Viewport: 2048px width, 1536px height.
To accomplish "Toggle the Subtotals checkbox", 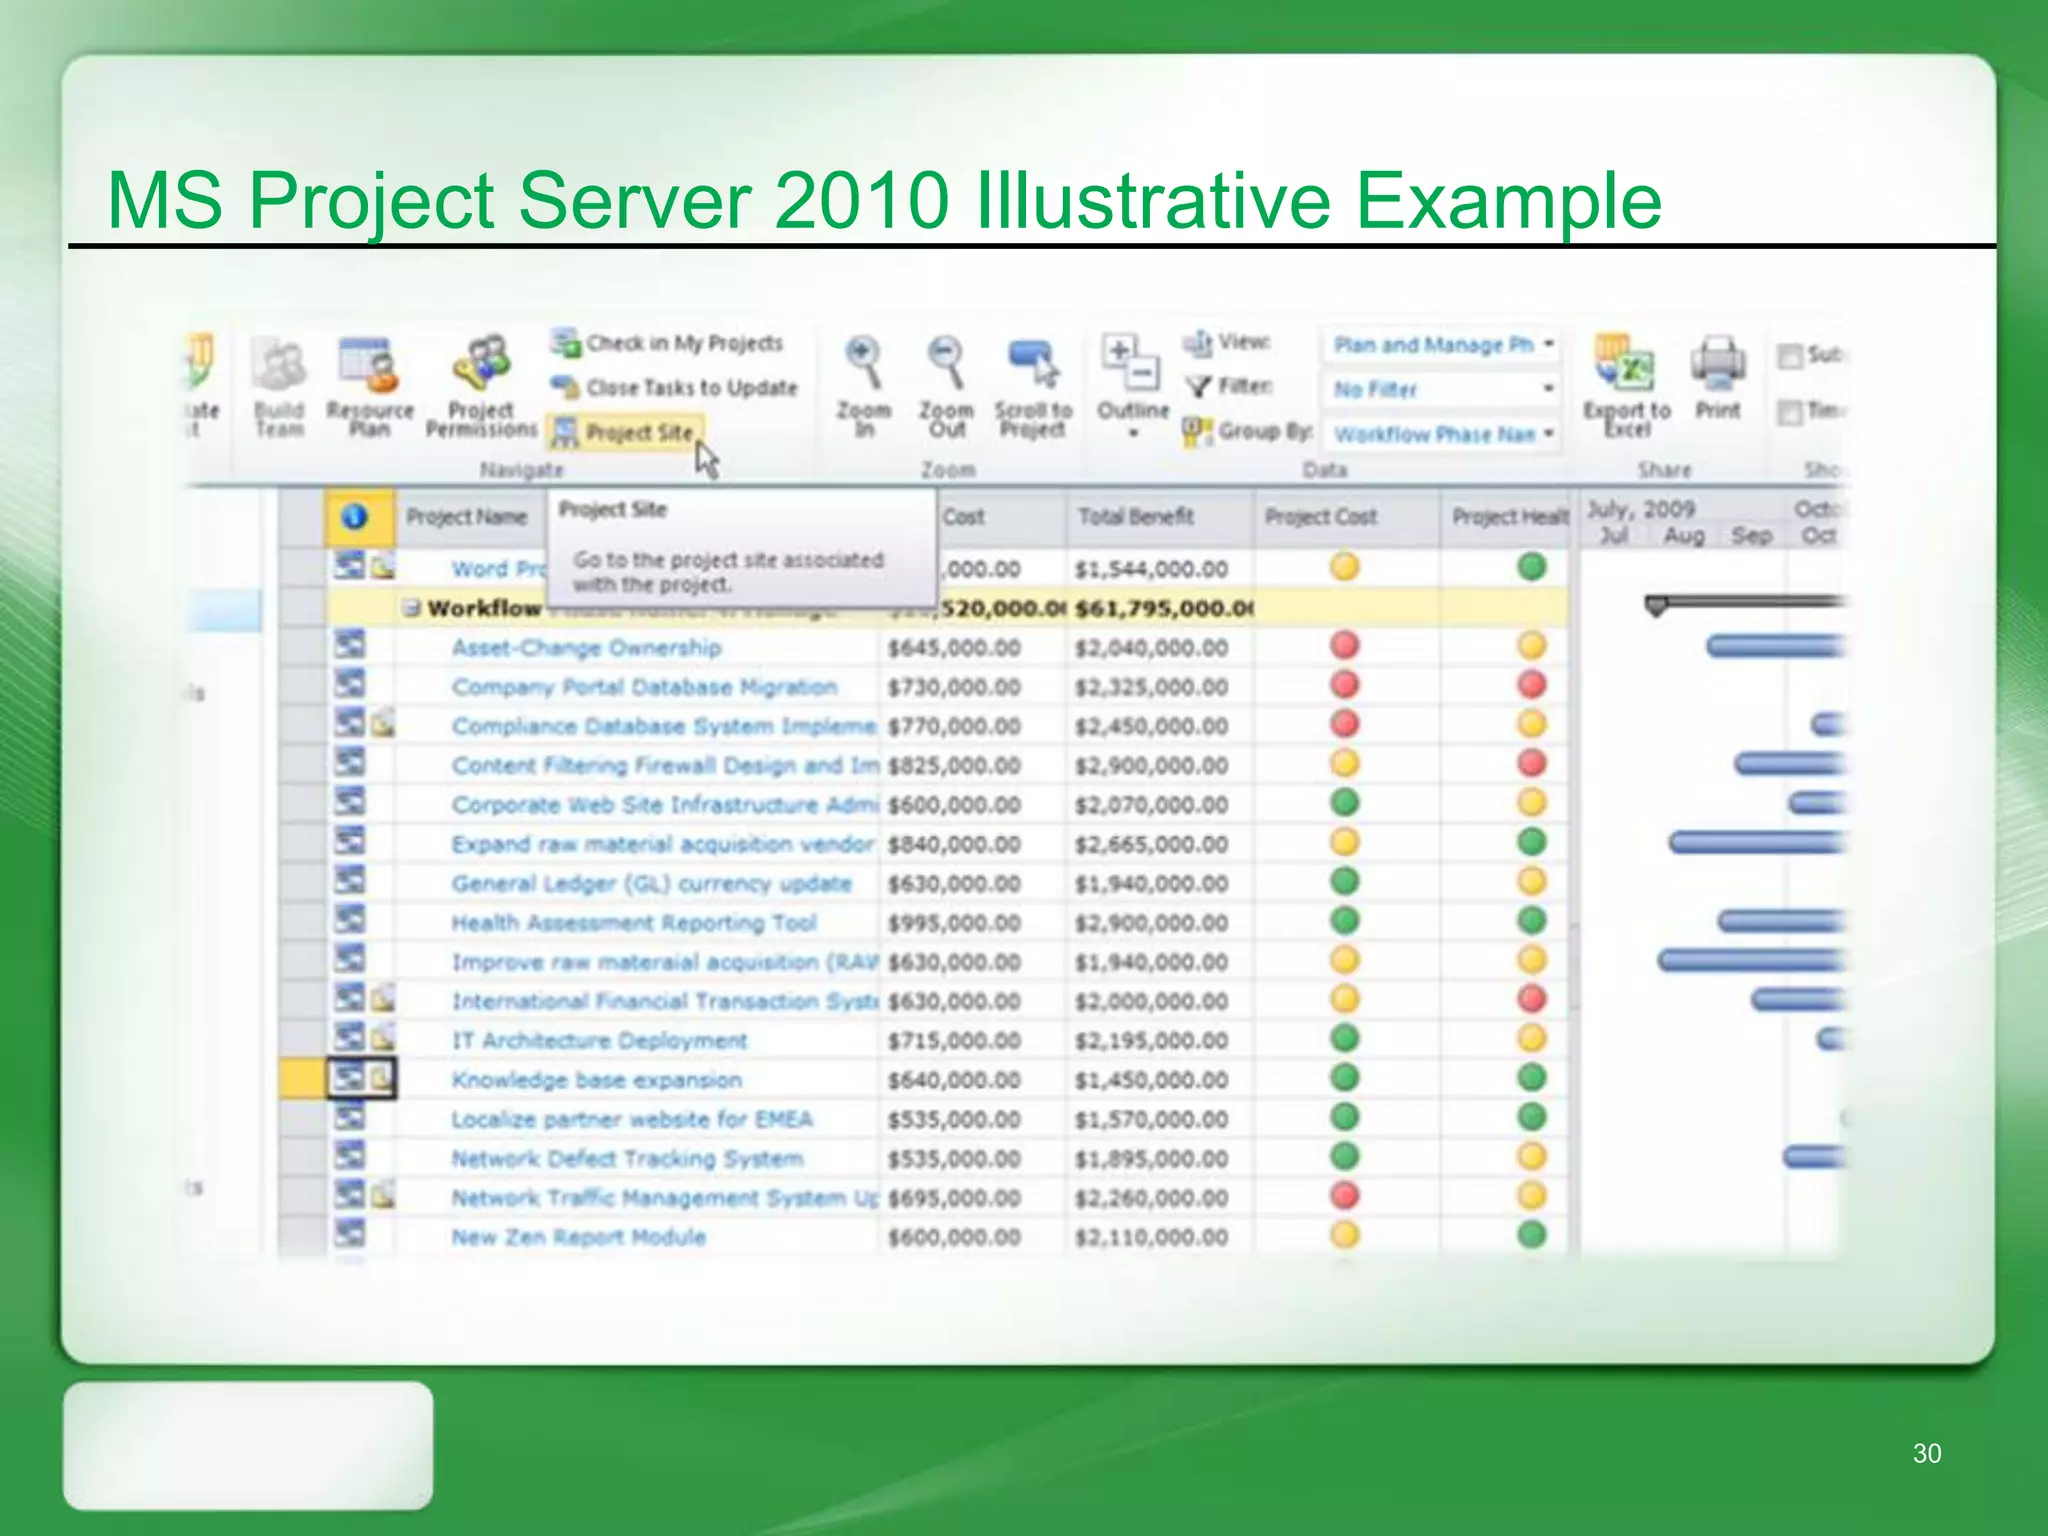I will (1790, 355).
